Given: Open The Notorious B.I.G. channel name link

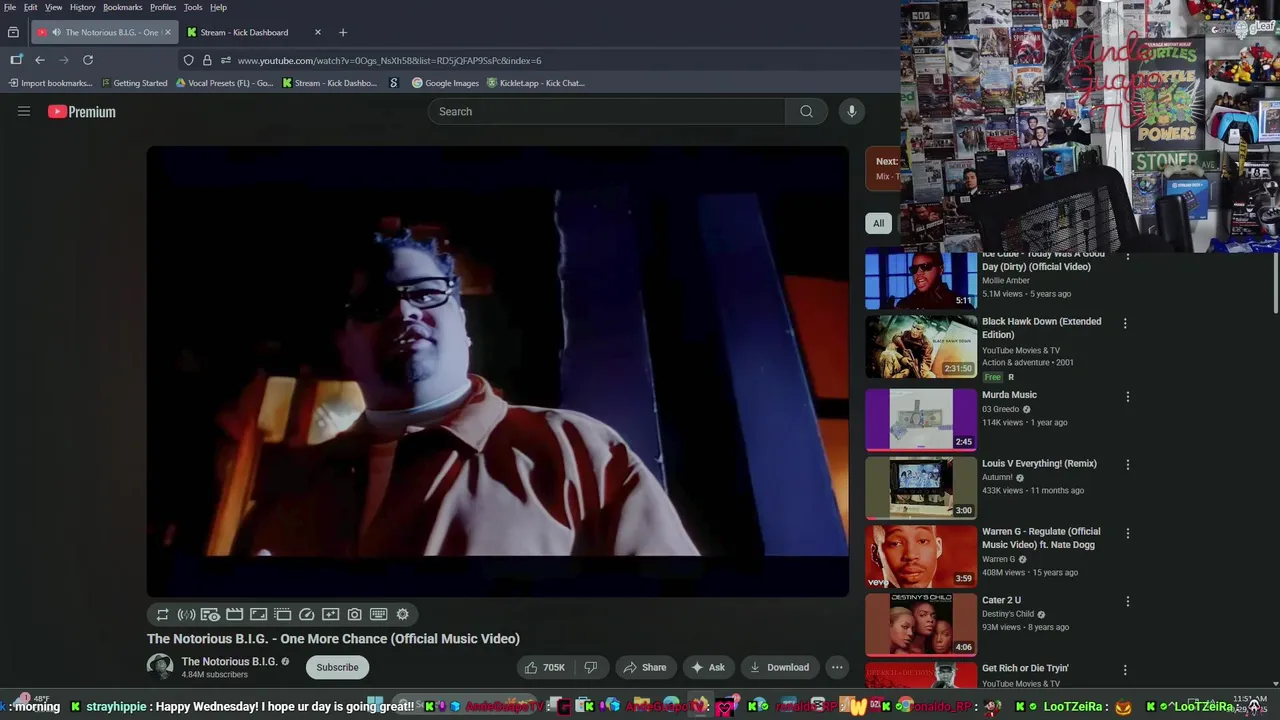Looking at the screenshot, I should coord(229,662).
